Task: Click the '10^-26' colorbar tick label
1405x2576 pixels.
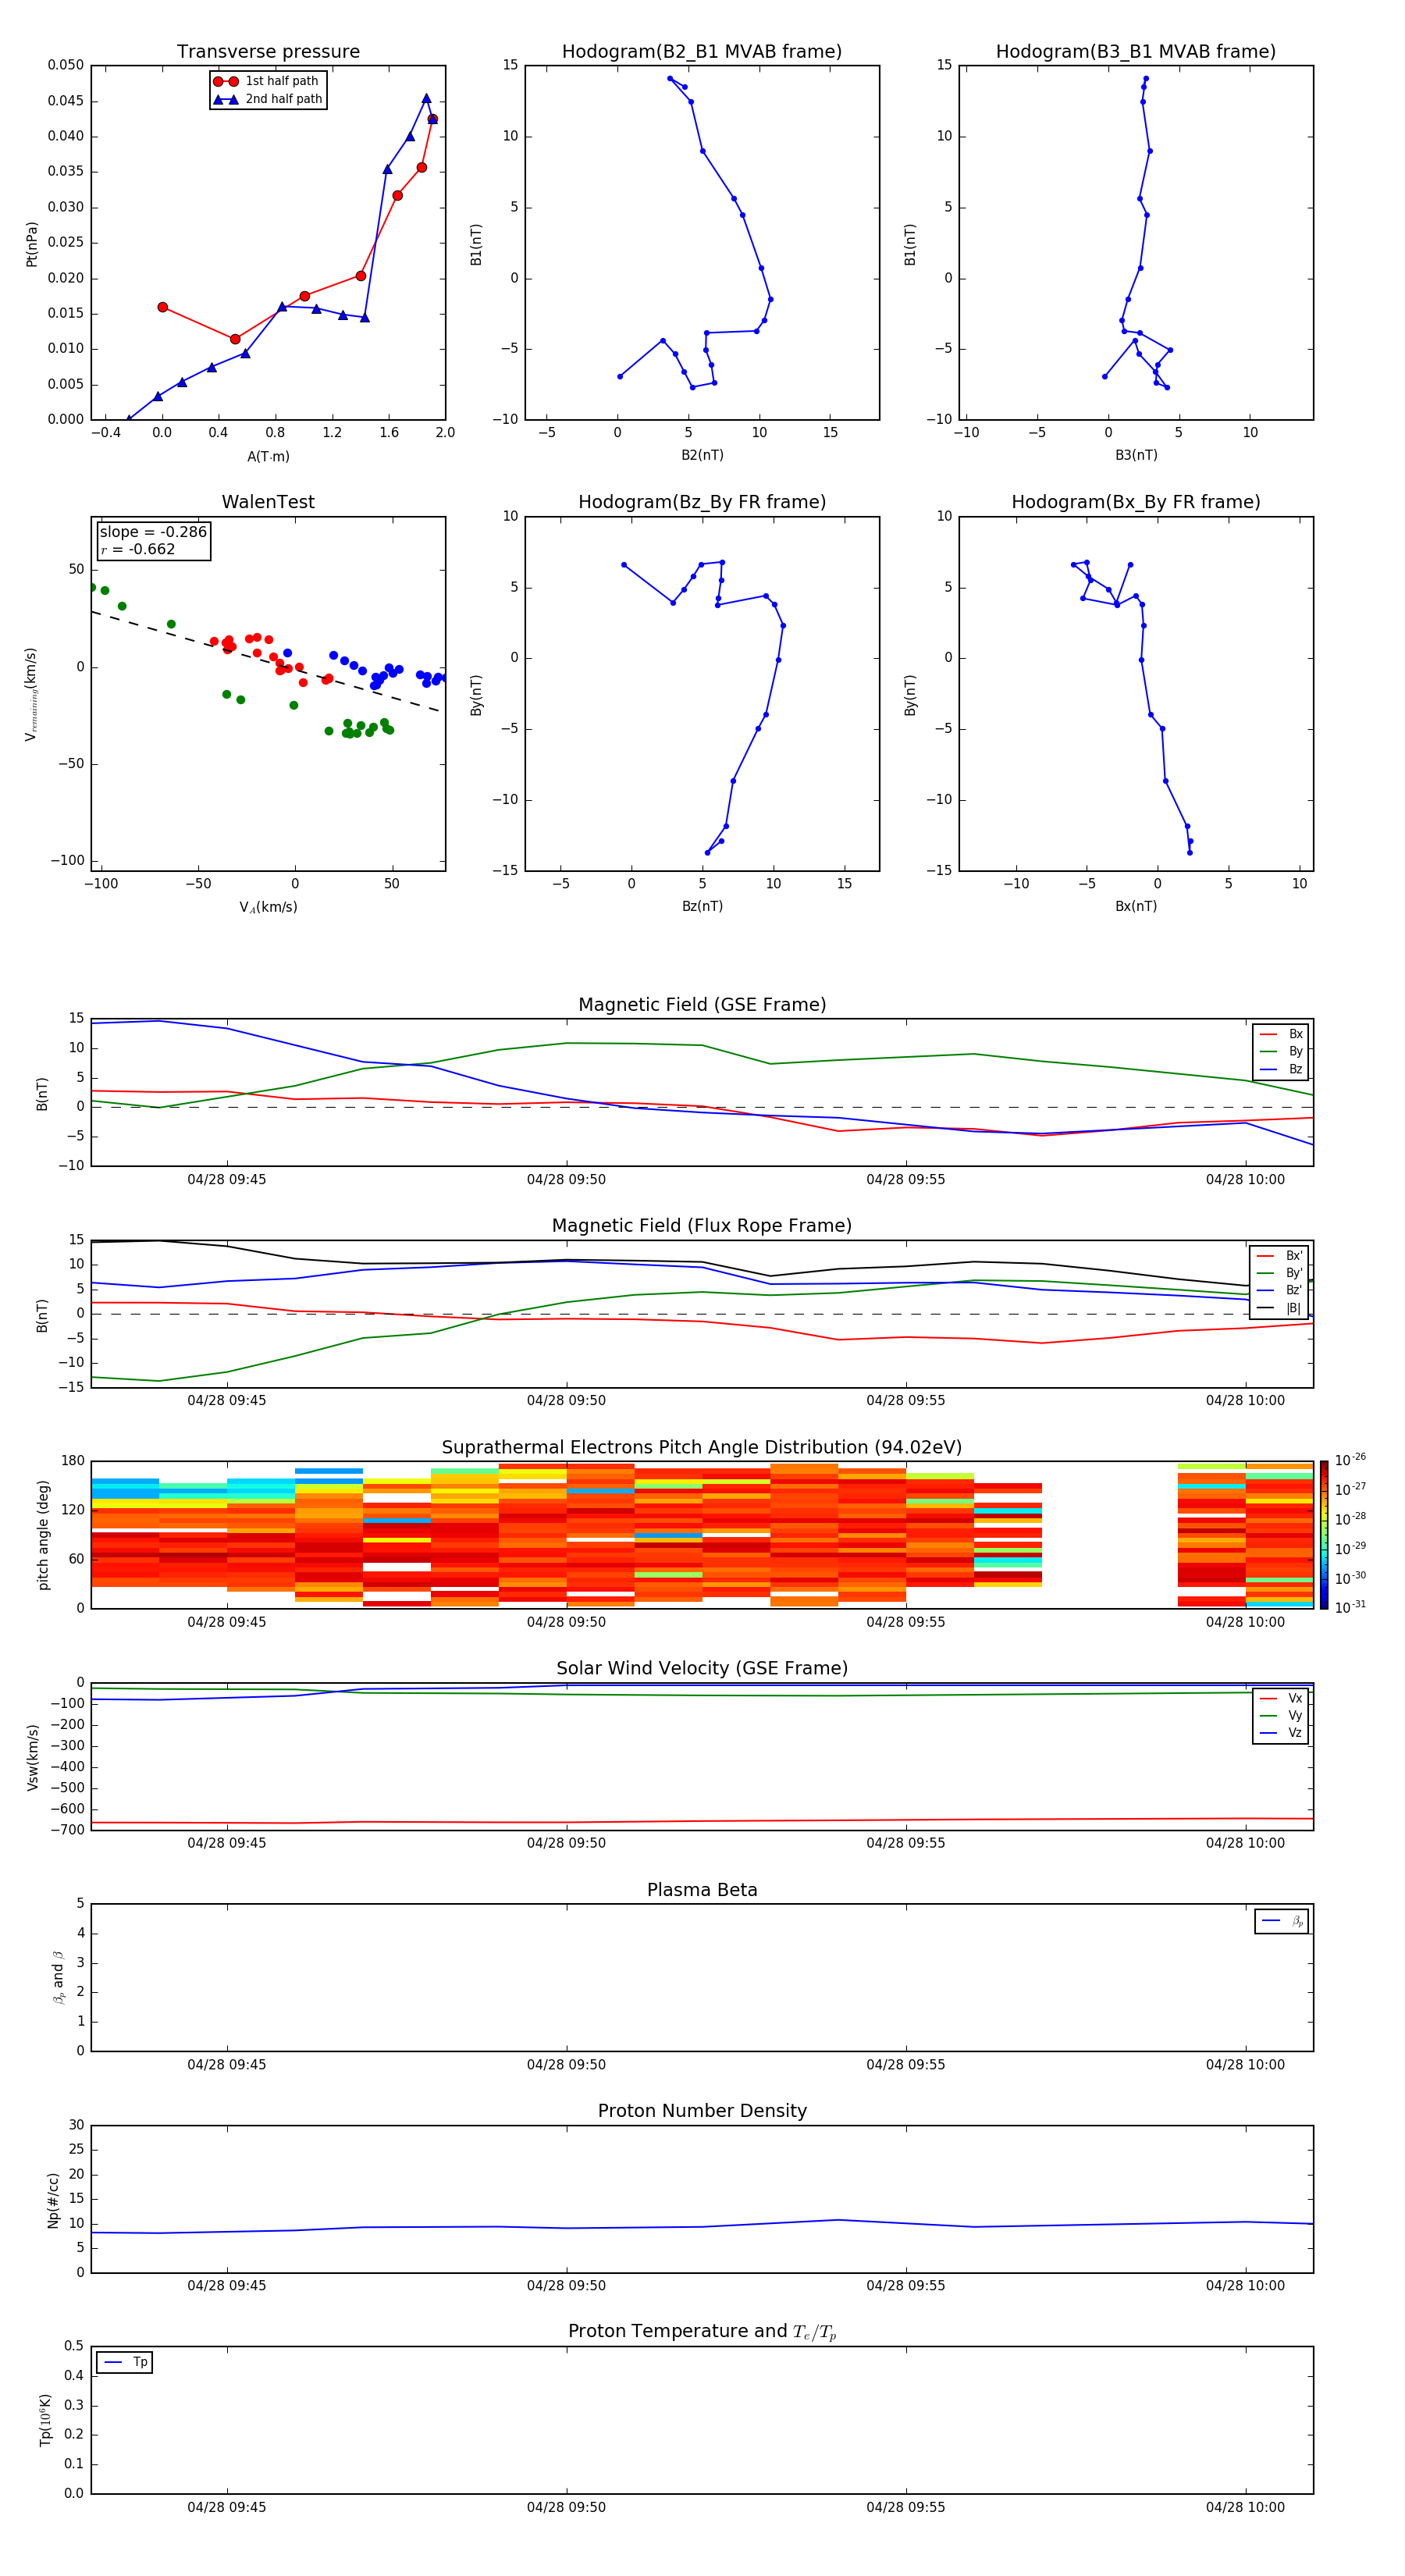Action: pos(1350,1460)
